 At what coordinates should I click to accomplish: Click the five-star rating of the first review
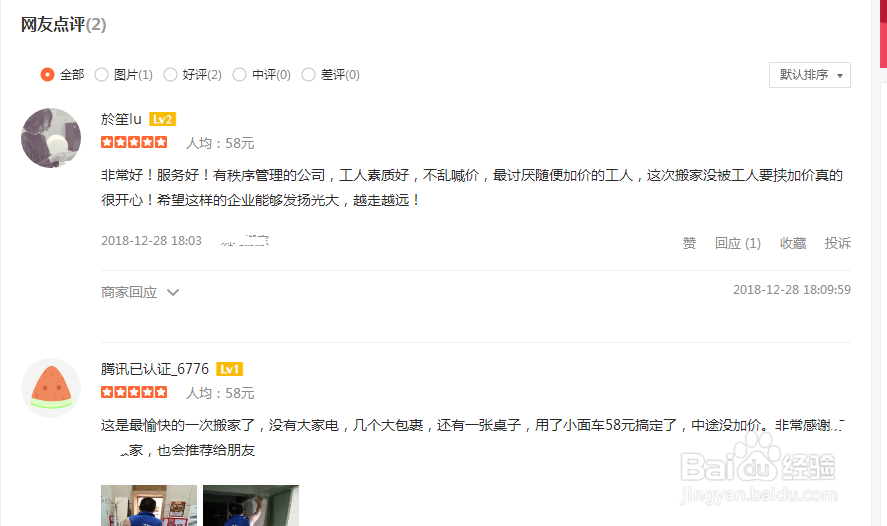pyautogui.click(x=134, y=142)
